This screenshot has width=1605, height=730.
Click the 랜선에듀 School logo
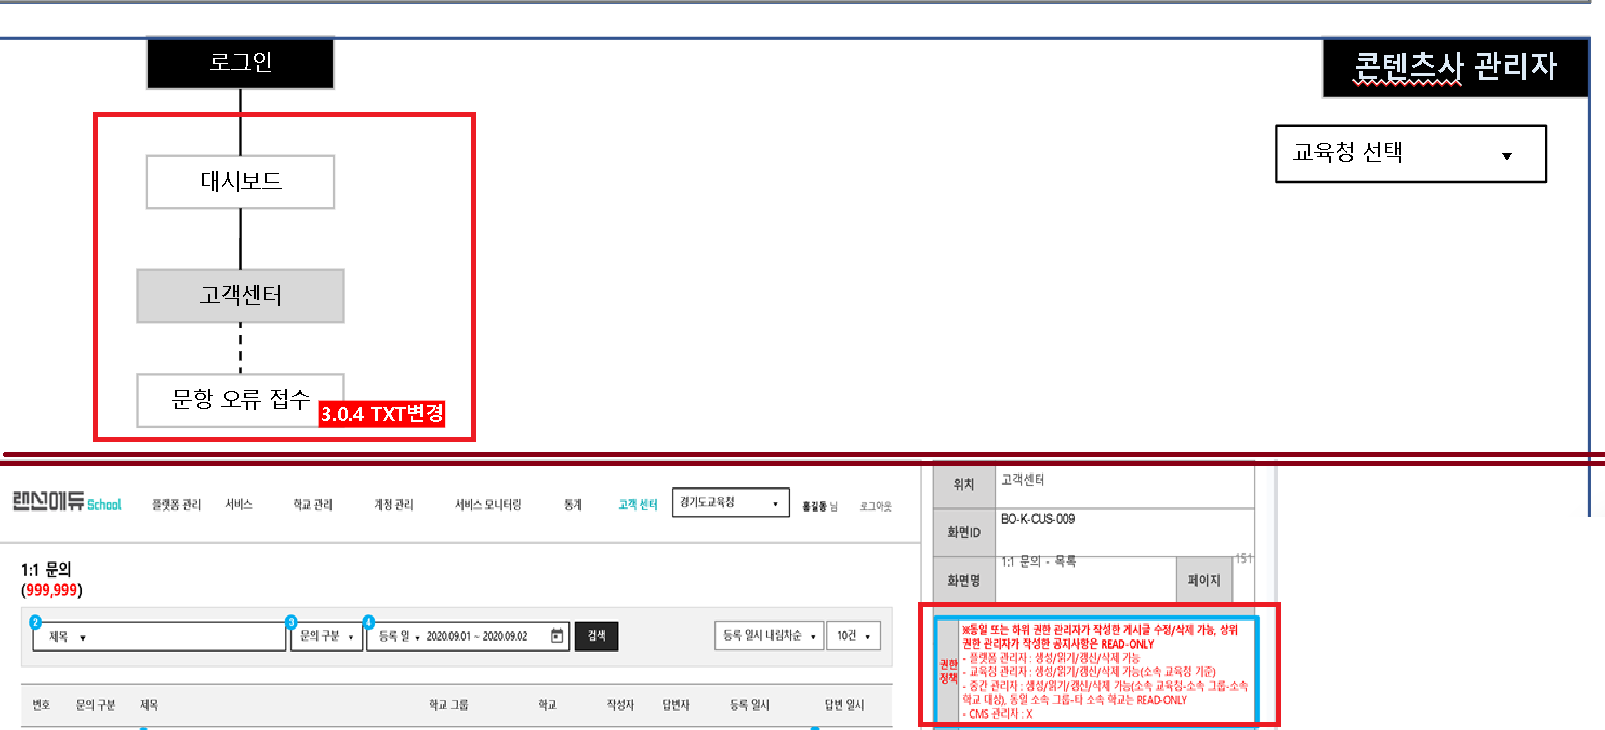[x=67, y=502]
